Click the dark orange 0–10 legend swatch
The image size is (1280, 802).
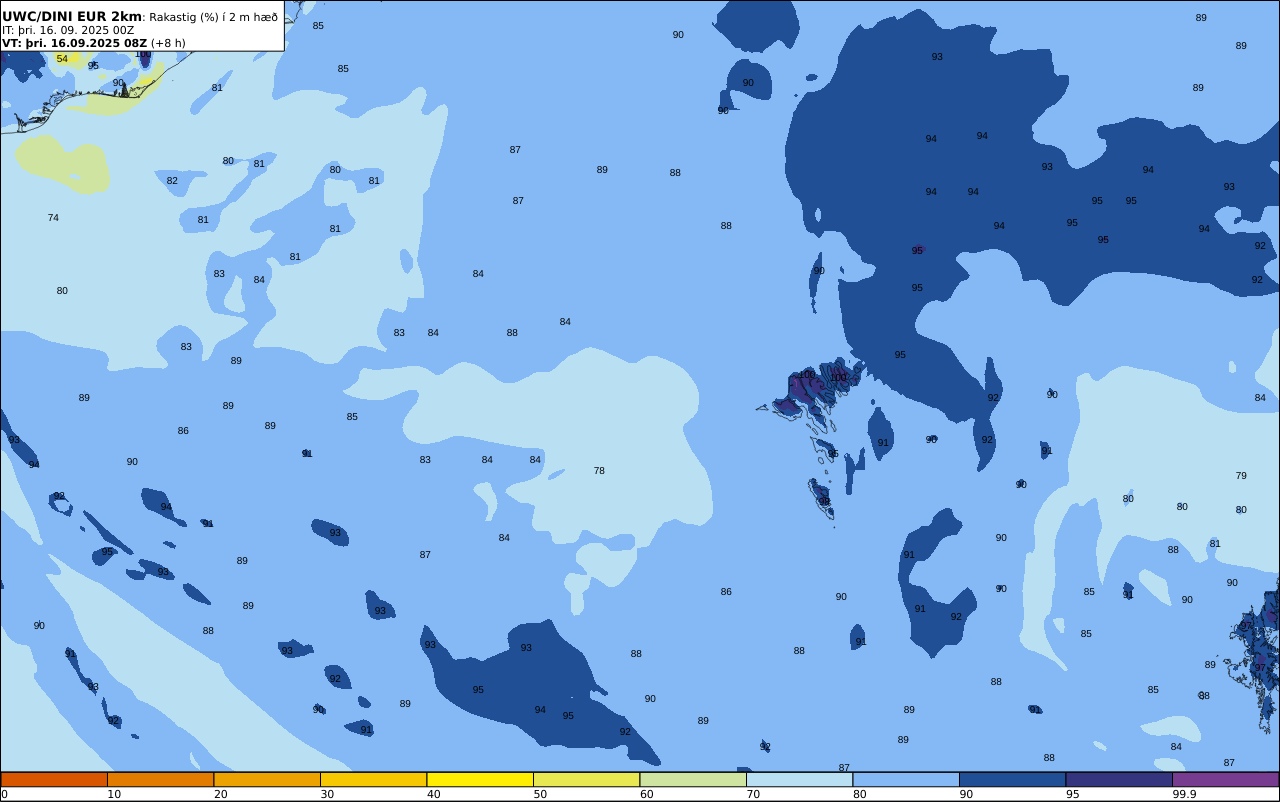54,779
